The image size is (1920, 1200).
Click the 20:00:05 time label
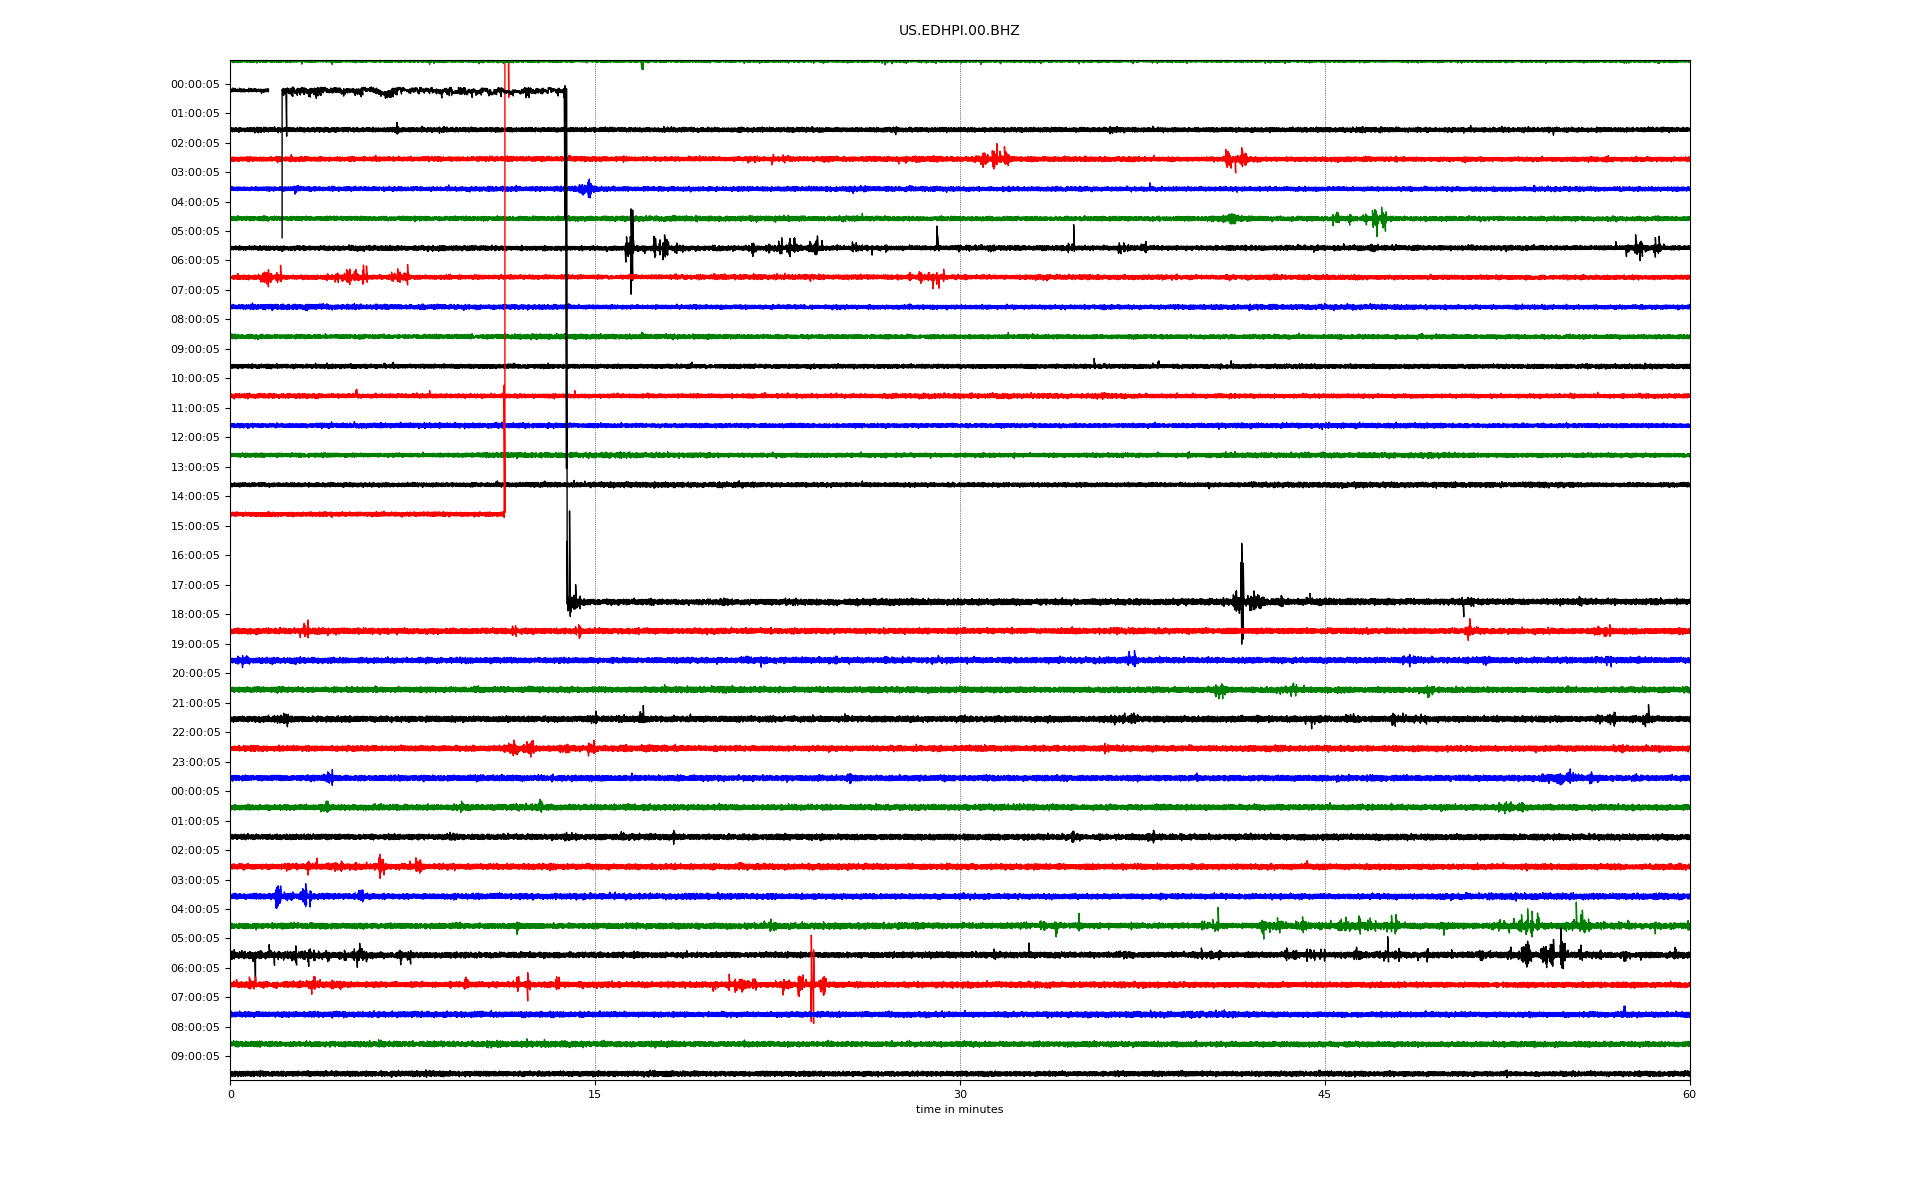click(195, 674)
